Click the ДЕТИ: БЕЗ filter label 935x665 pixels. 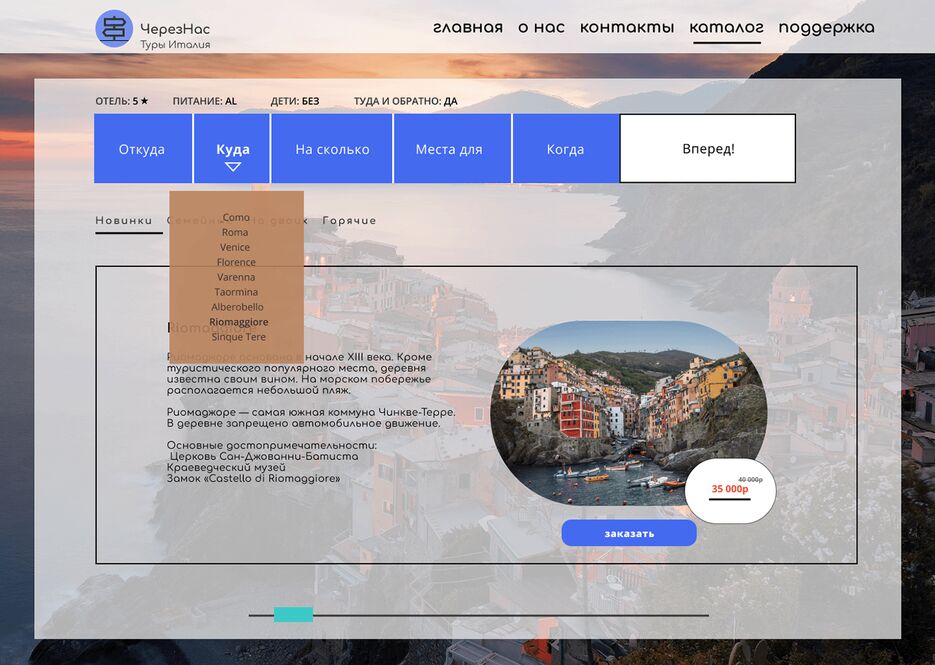(295, 101)
